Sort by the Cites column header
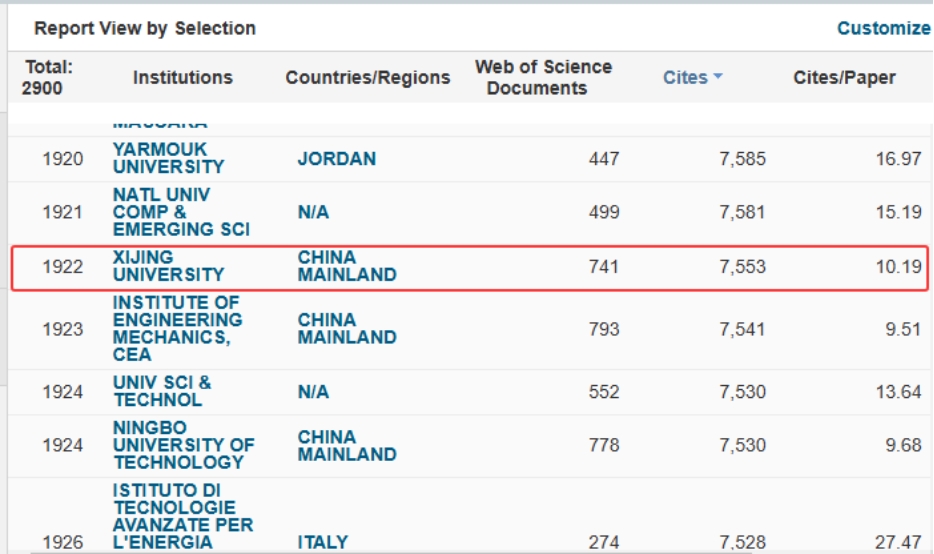This screenshot has height=554, width=934. point(685,77)
